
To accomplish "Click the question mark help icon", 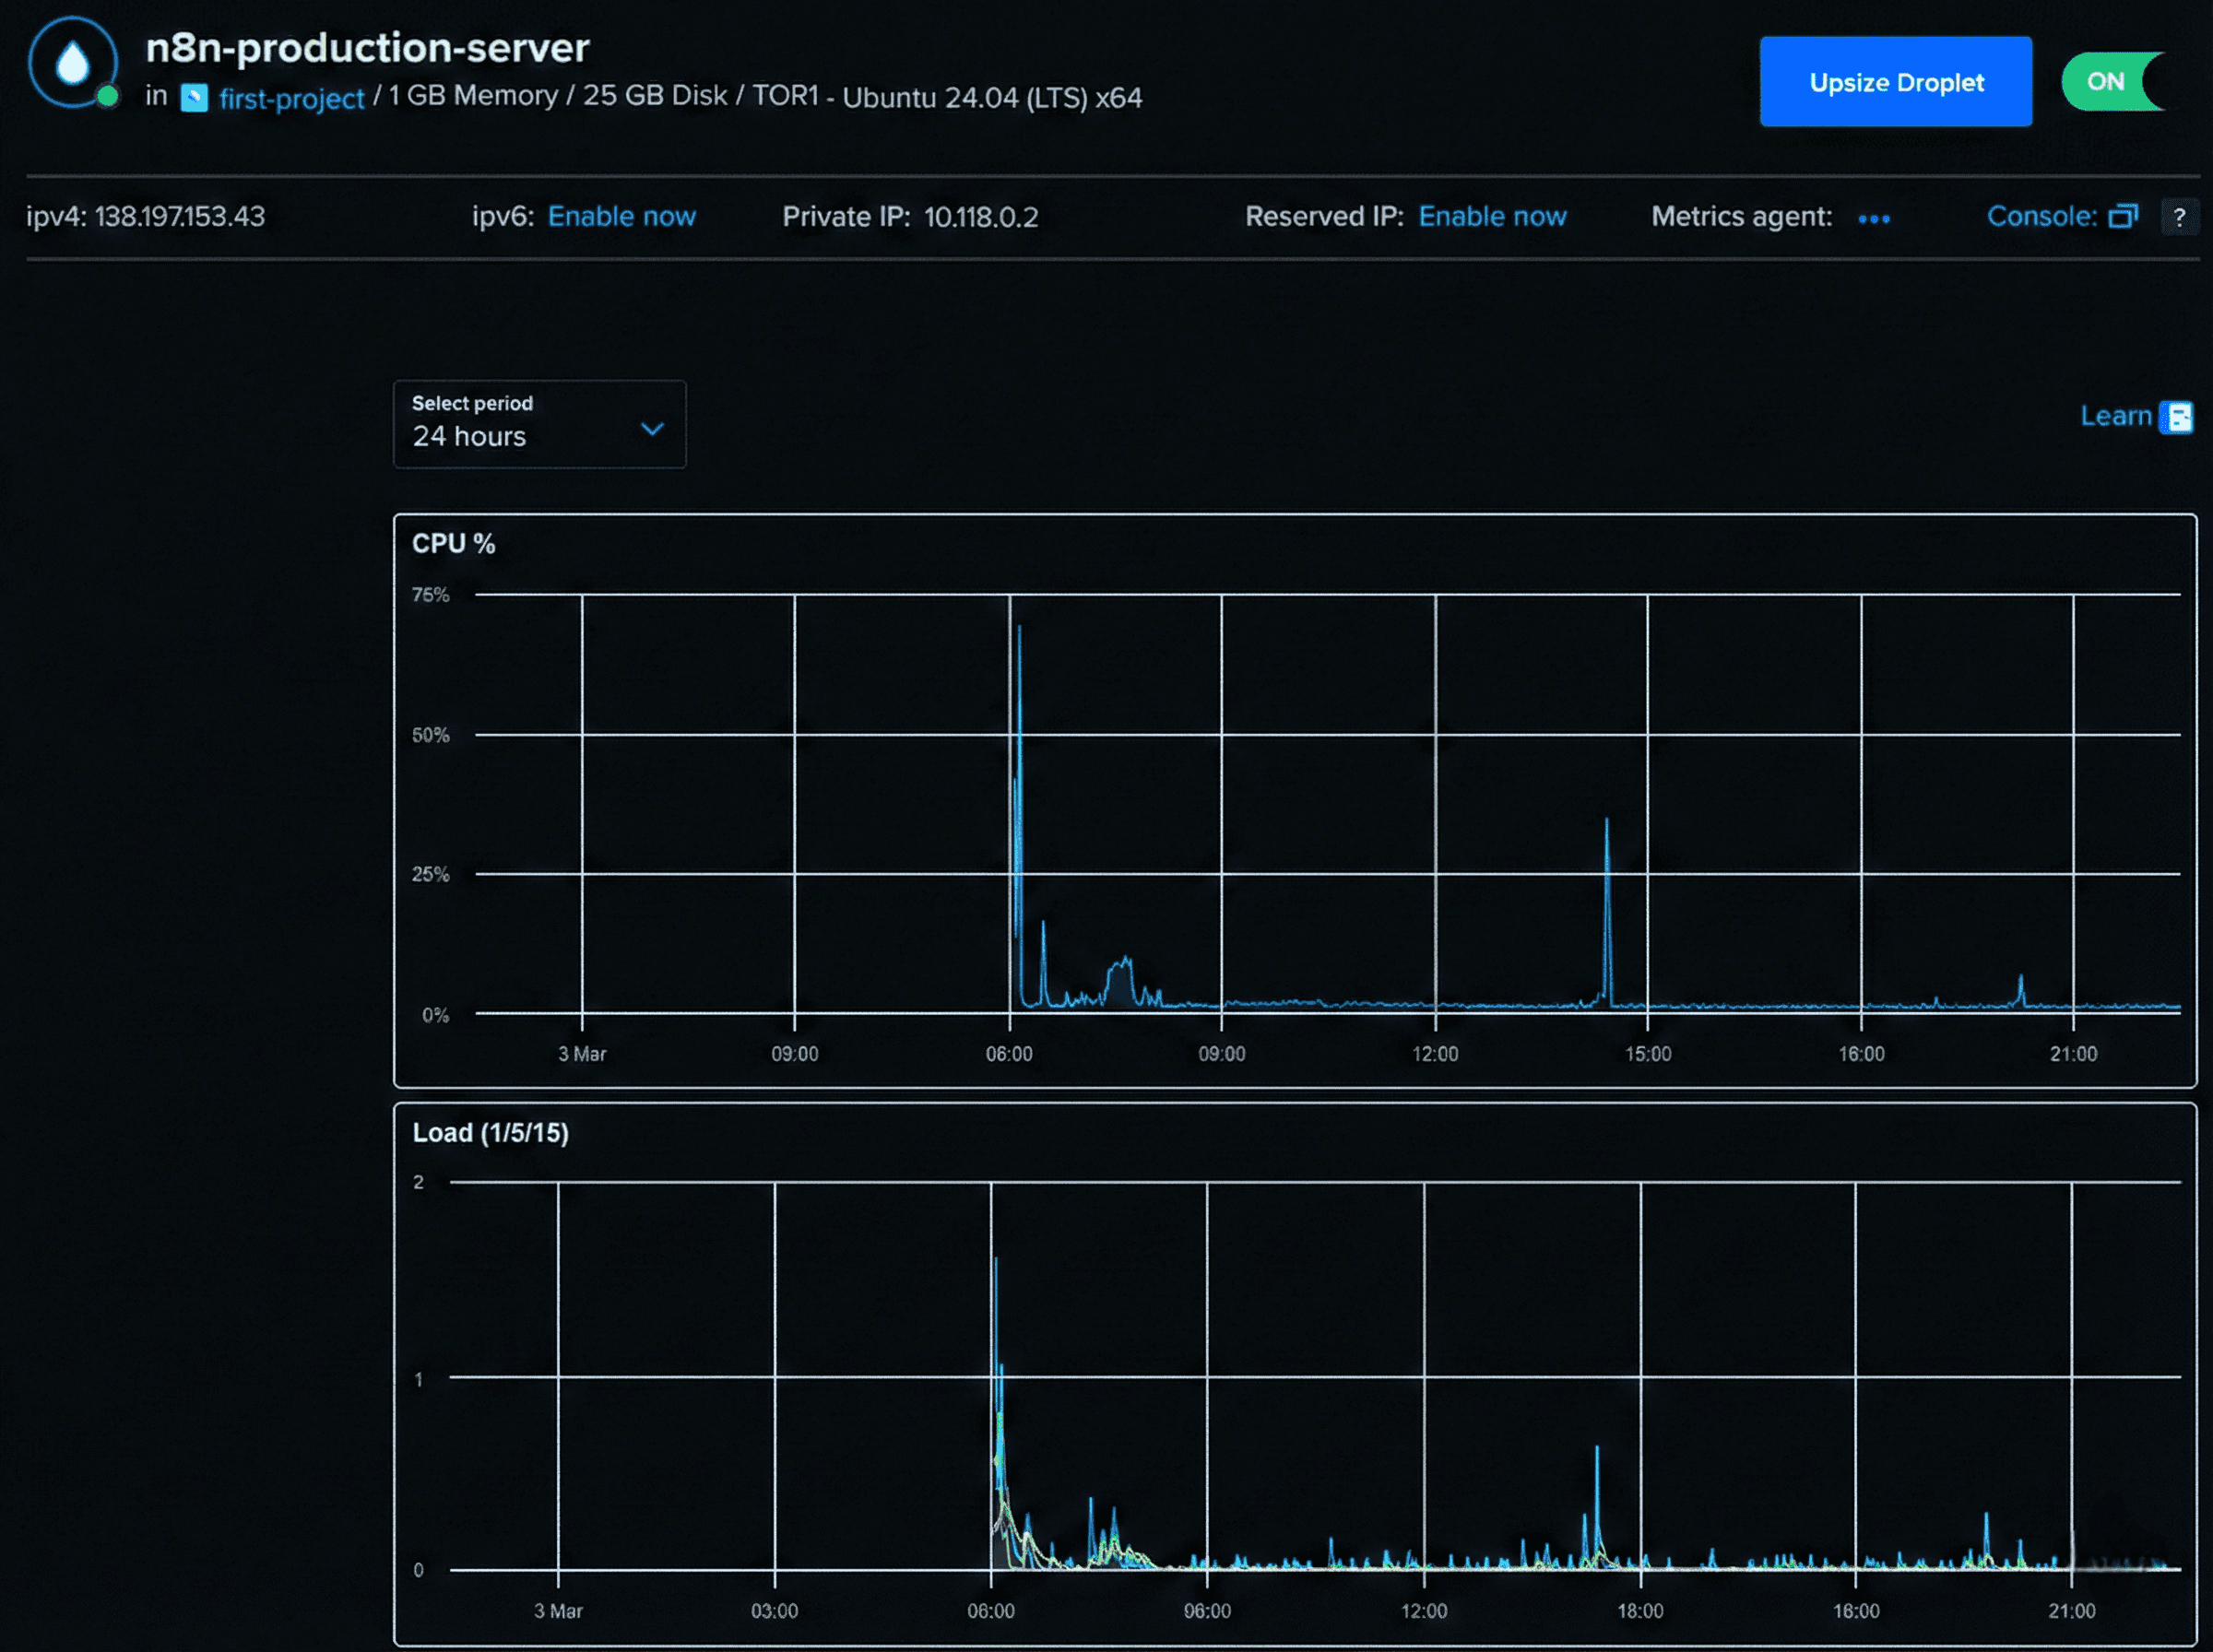I will (2179, 217).
